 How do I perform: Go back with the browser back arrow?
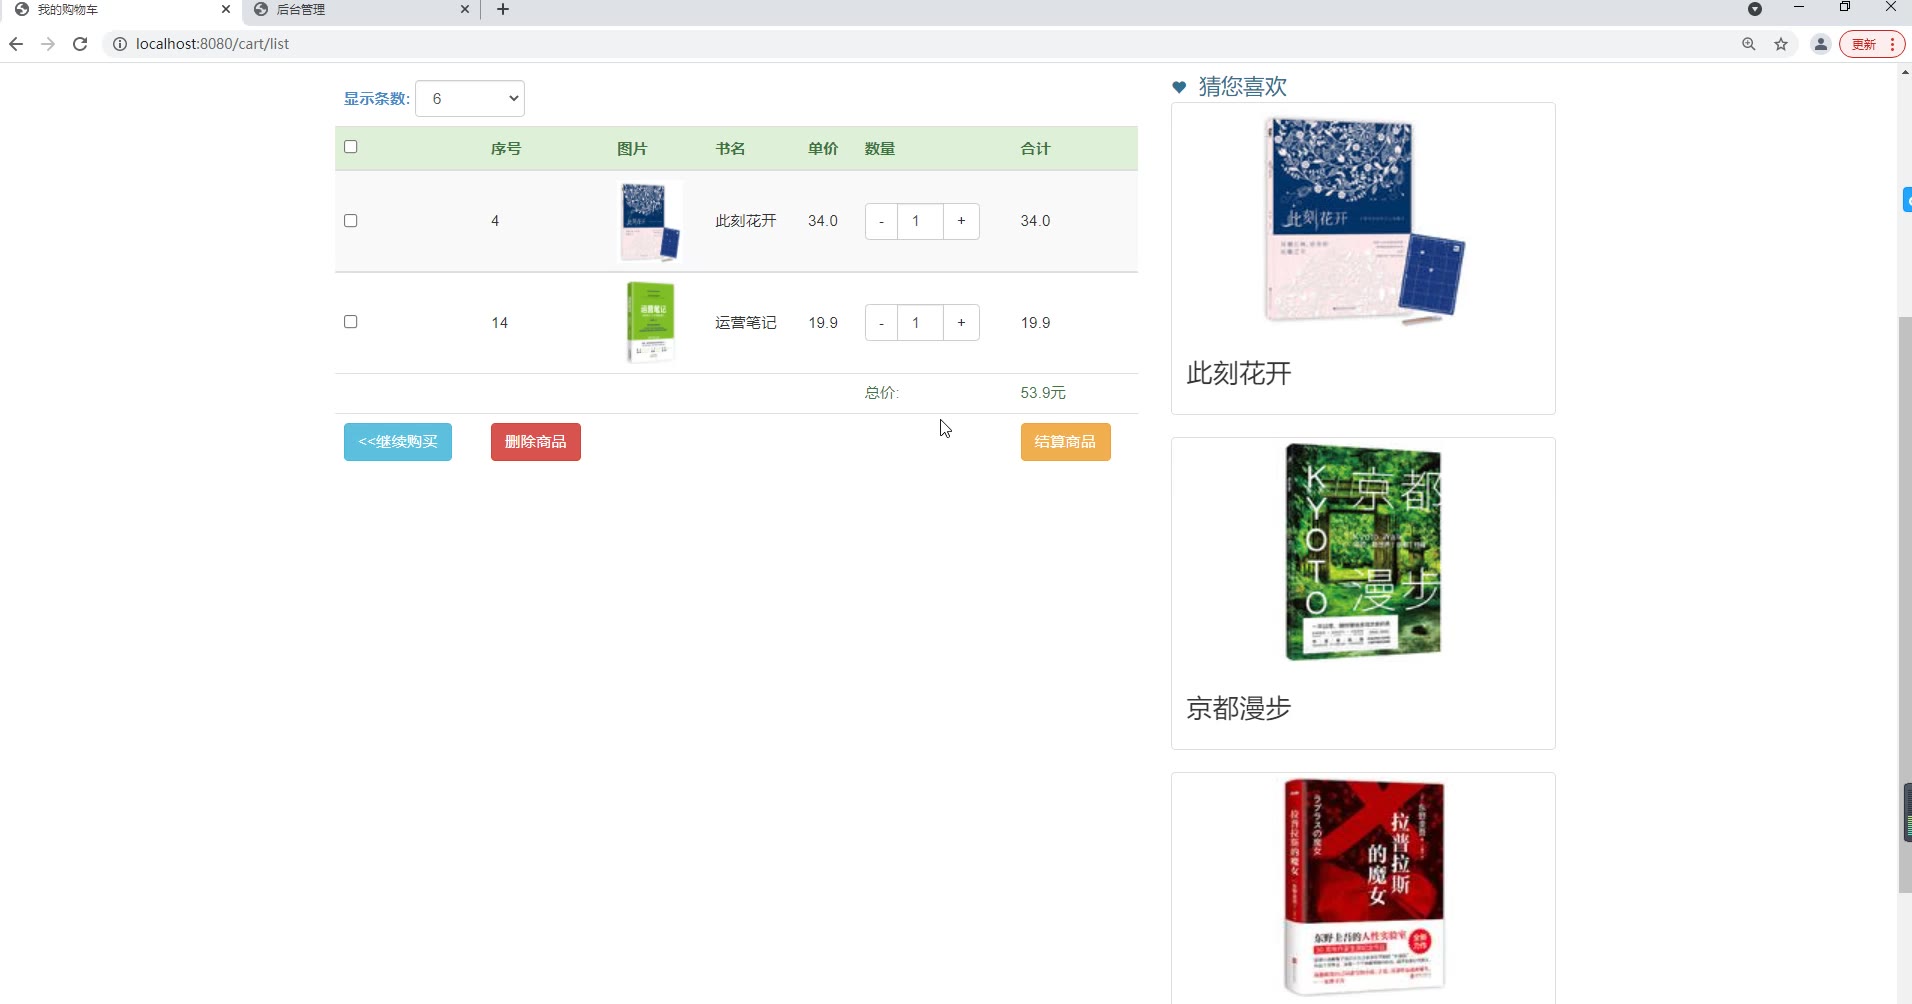pyautogui.click(x=16, y=44)
